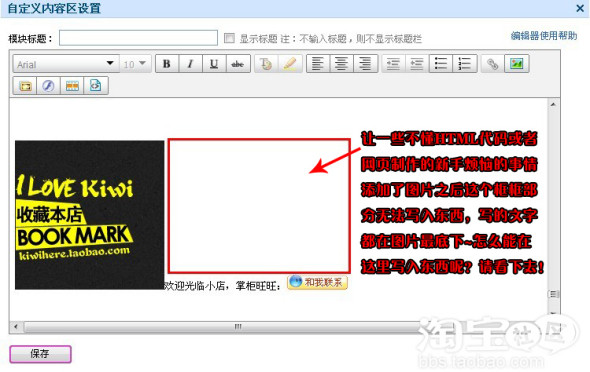Enable the 显示标题 checkbox
This screenshot has width=590, height=372.
(x=229, y=38)
